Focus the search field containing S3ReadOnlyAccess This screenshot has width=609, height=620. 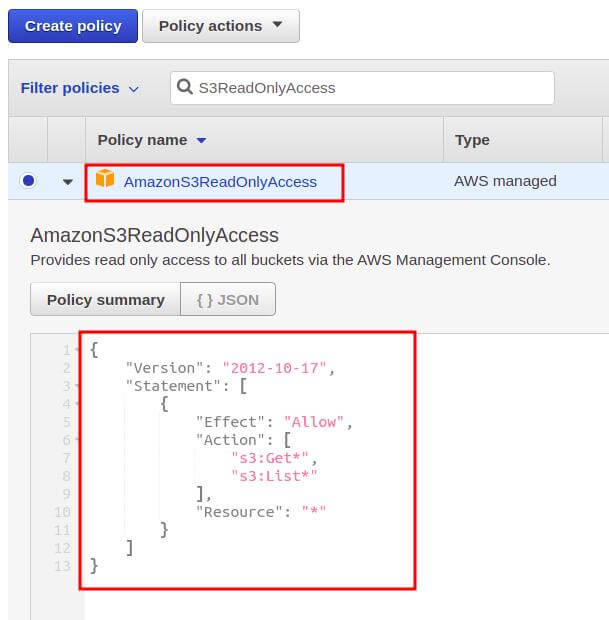(370, 88)
